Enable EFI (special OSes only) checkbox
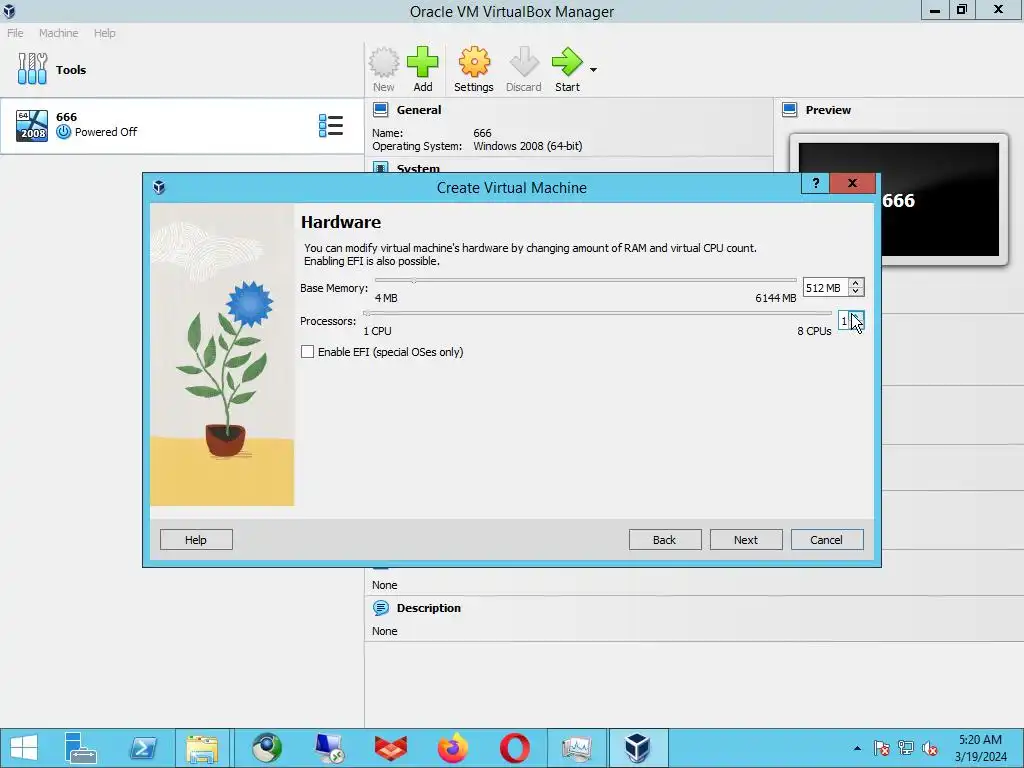 tap(307, 352)
